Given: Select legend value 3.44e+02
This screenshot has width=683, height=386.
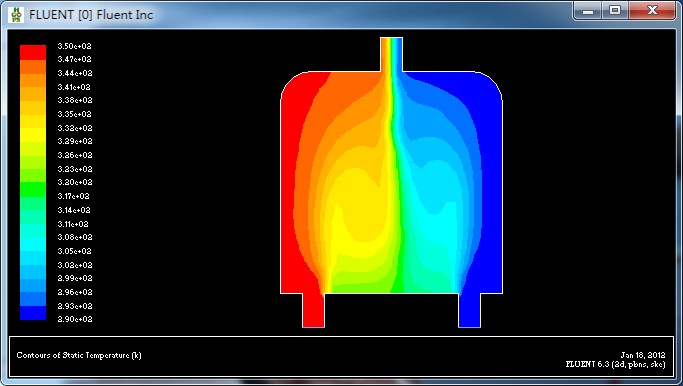Looking at the screenshot, I should click(74, 73).
